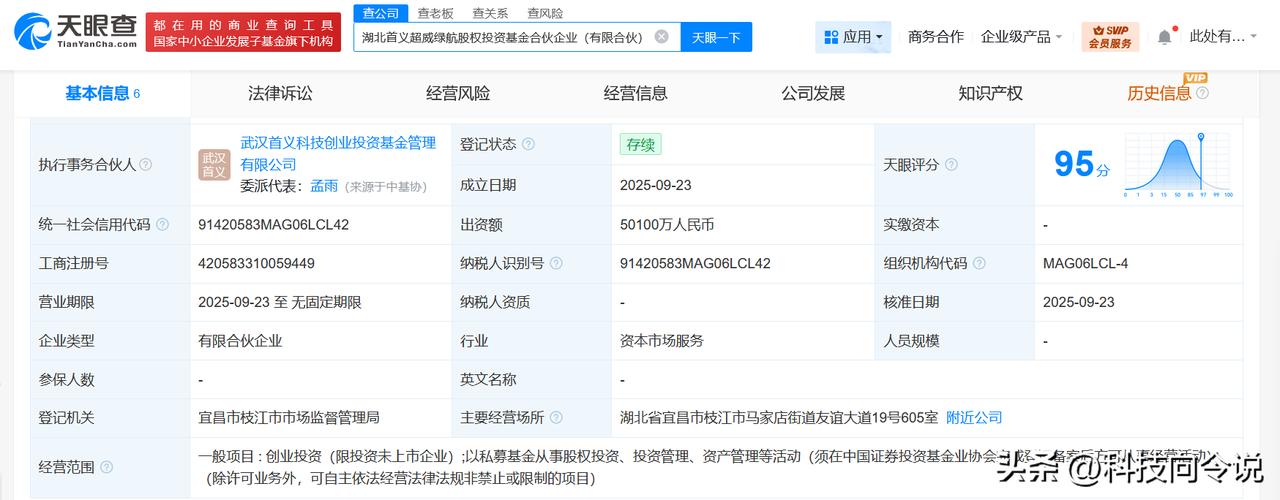
Task: Click help icon next to 纳税人识别号
Action: 556,264
